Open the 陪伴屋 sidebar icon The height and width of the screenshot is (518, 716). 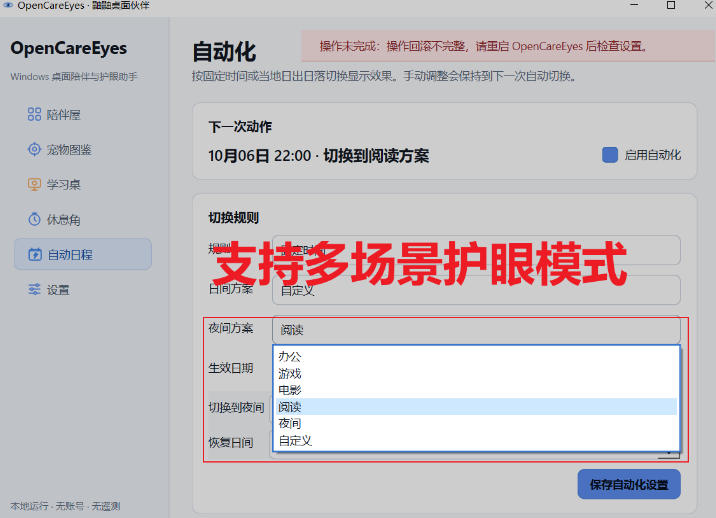(x=34, y=114)
